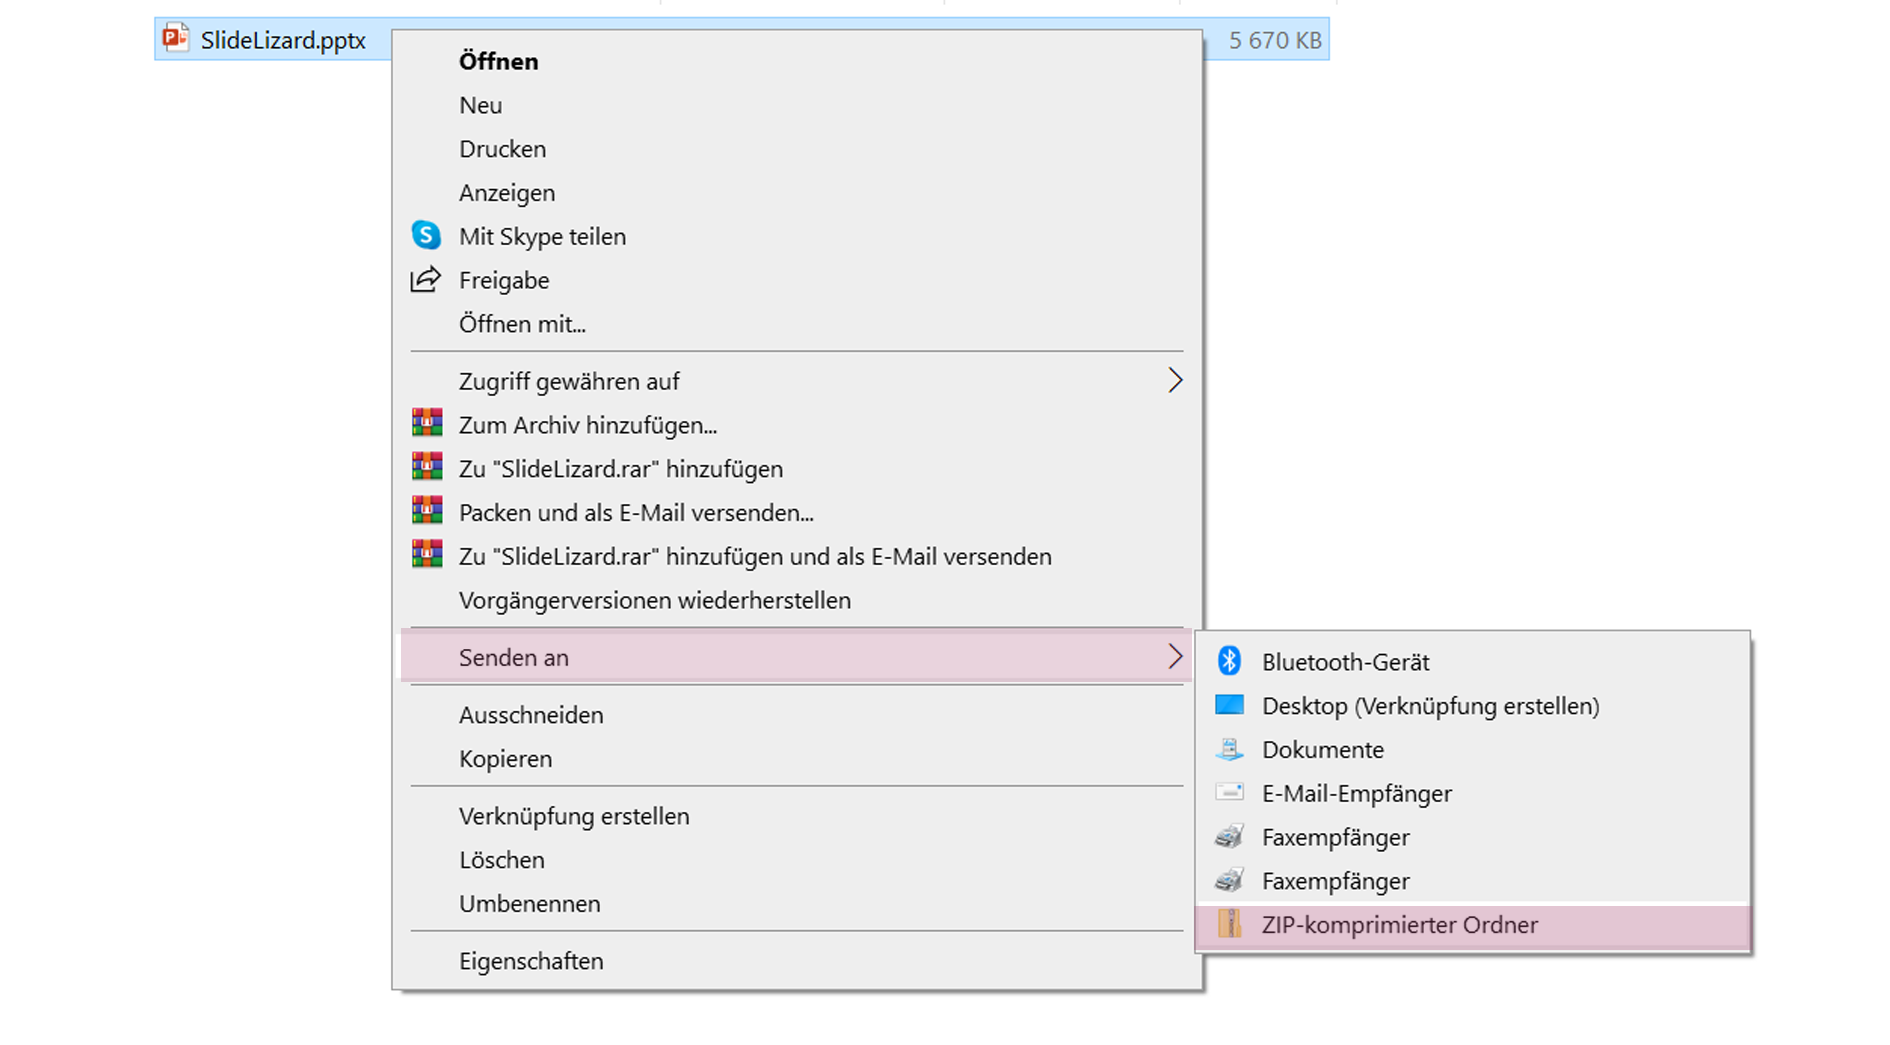The width and height of the screenshot is (1890, 1045).
Task: Click the 5 670 KB file size
Action: [1275, 40]
